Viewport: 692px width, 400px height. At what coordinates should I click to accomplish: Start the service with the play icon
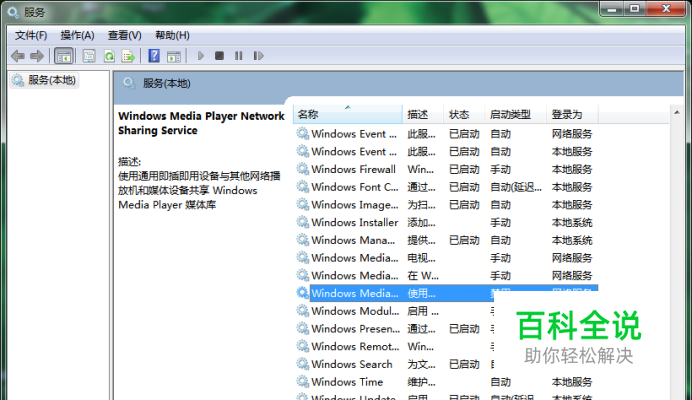pyautogui.click(x=201, y=56)
